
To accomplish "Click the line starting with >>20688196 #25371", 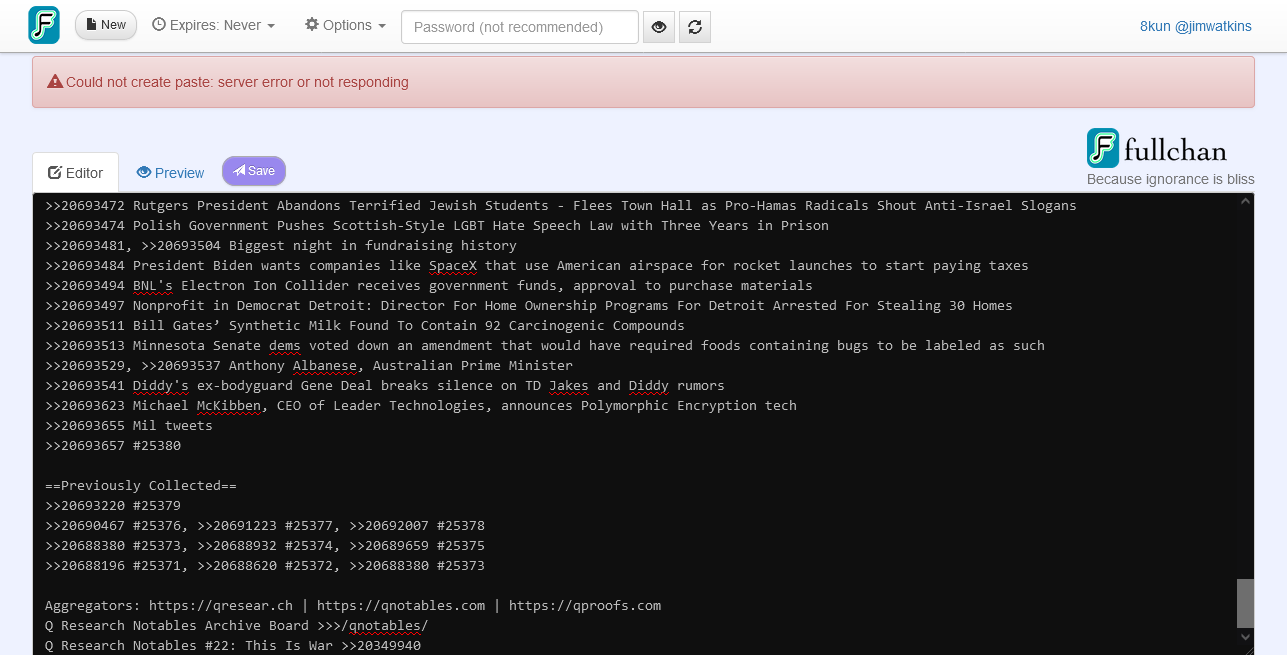I will point(265,566).
